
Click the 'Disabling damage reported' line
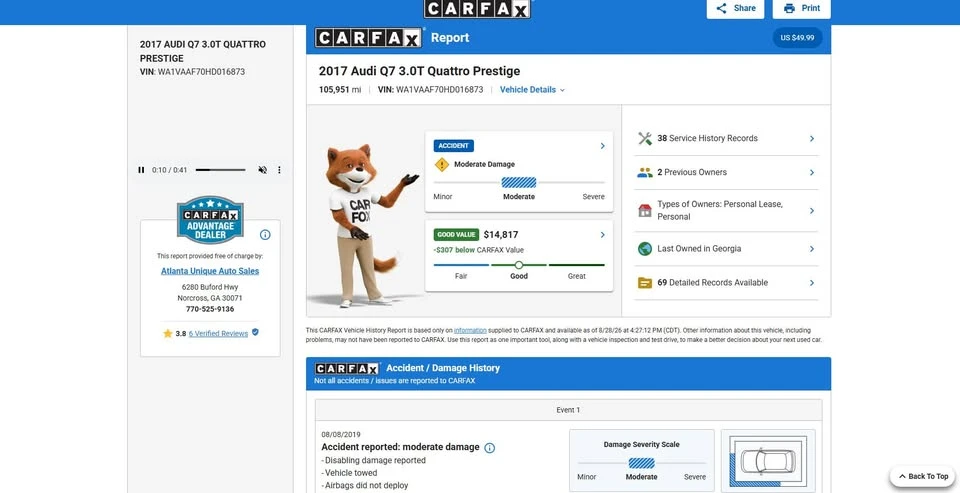tap(373, 461)
